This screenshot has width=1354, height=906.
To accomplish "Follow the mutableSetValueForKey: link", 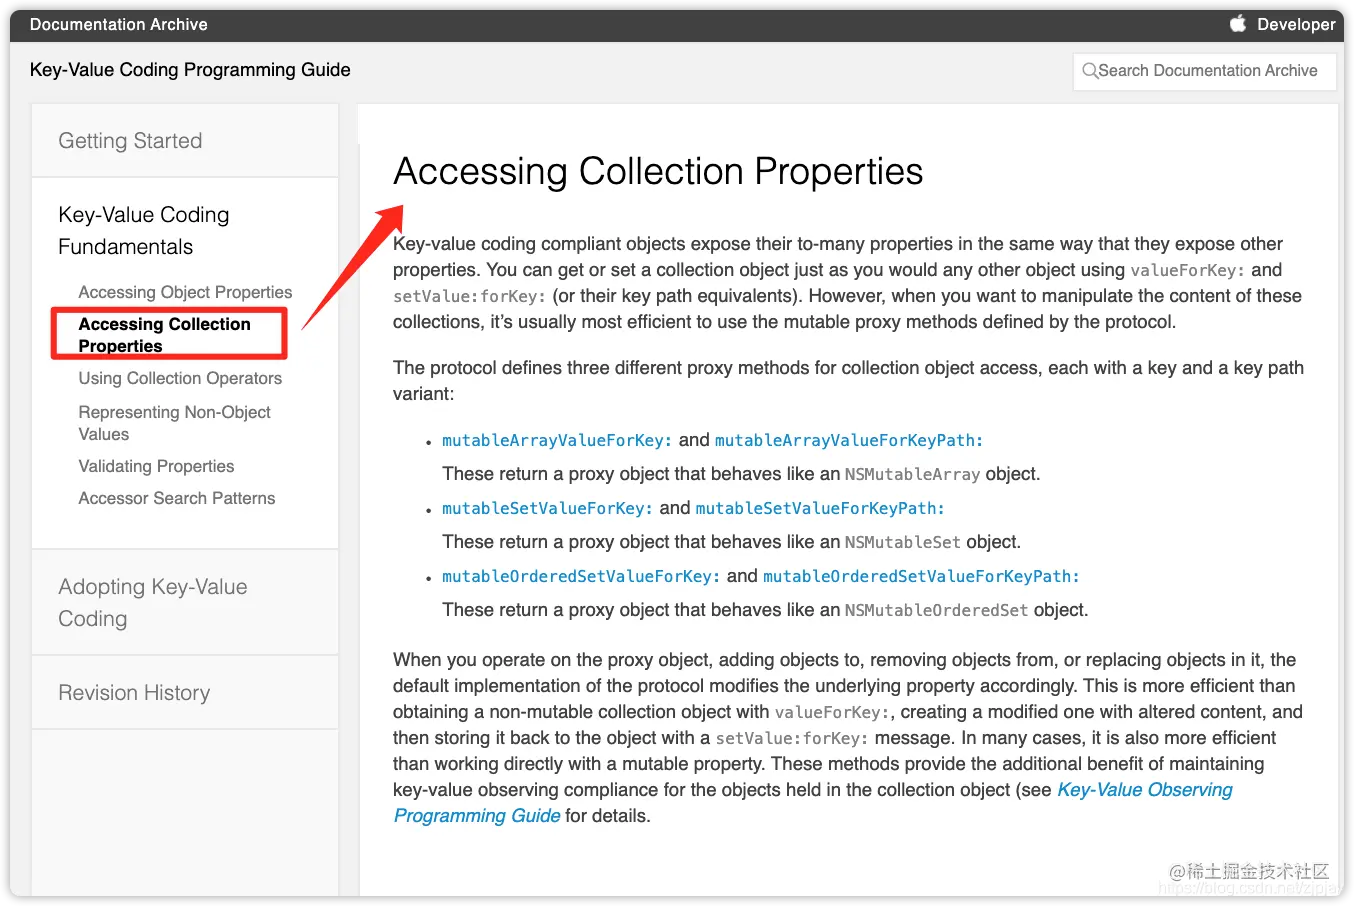I will pyautogui.click(x=547, y=508).
